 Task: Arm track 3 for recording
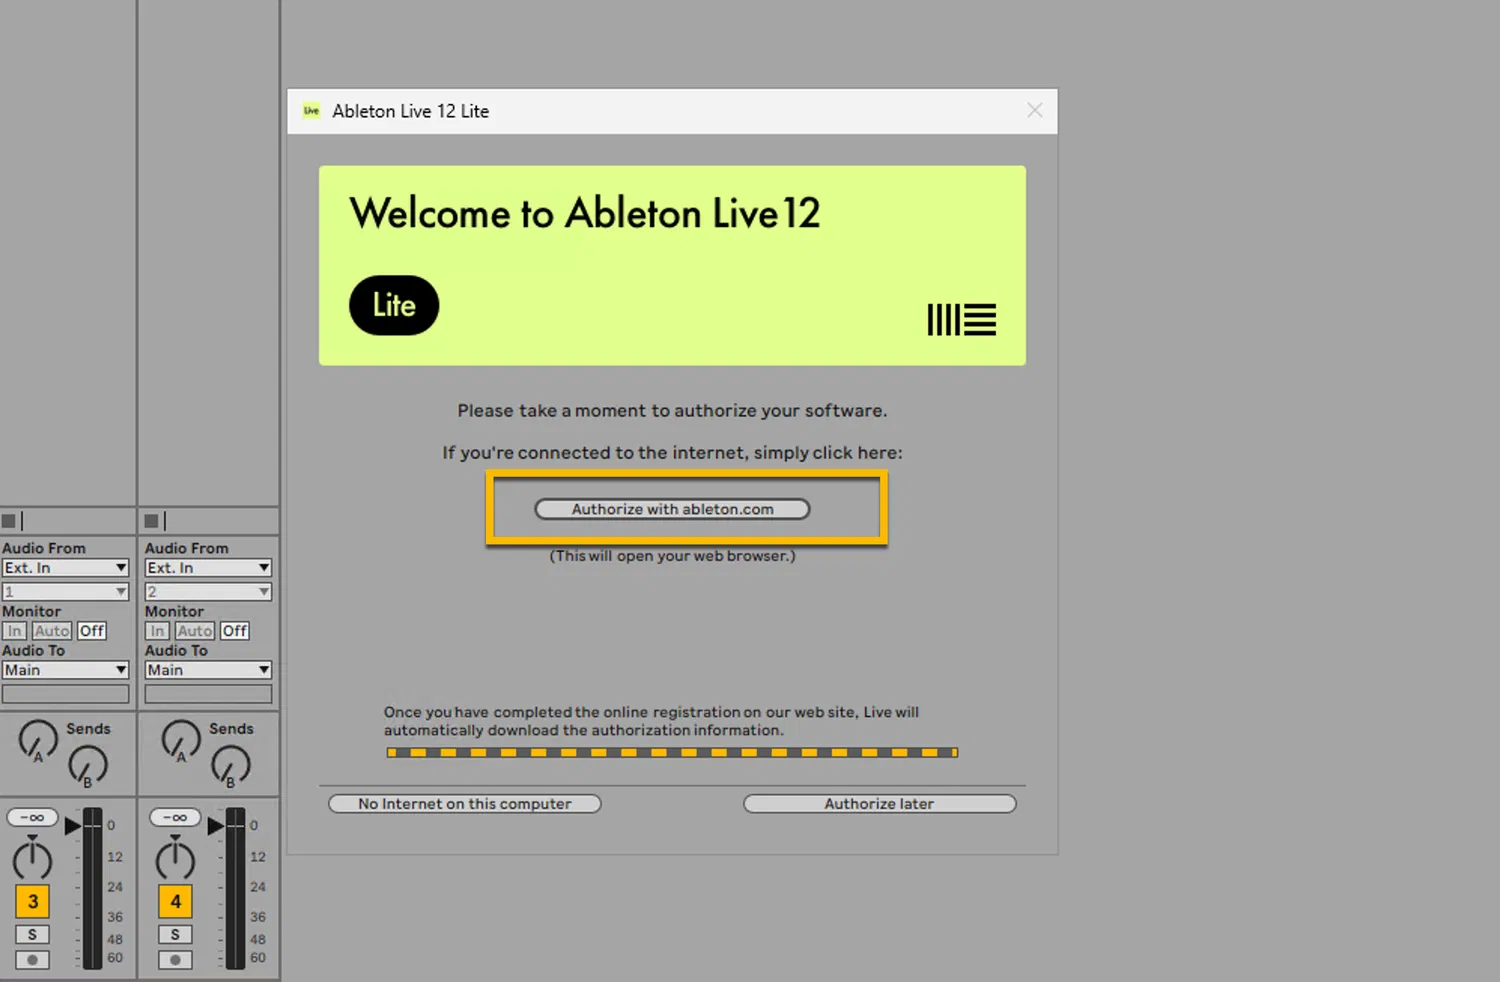tap(32, 960)
